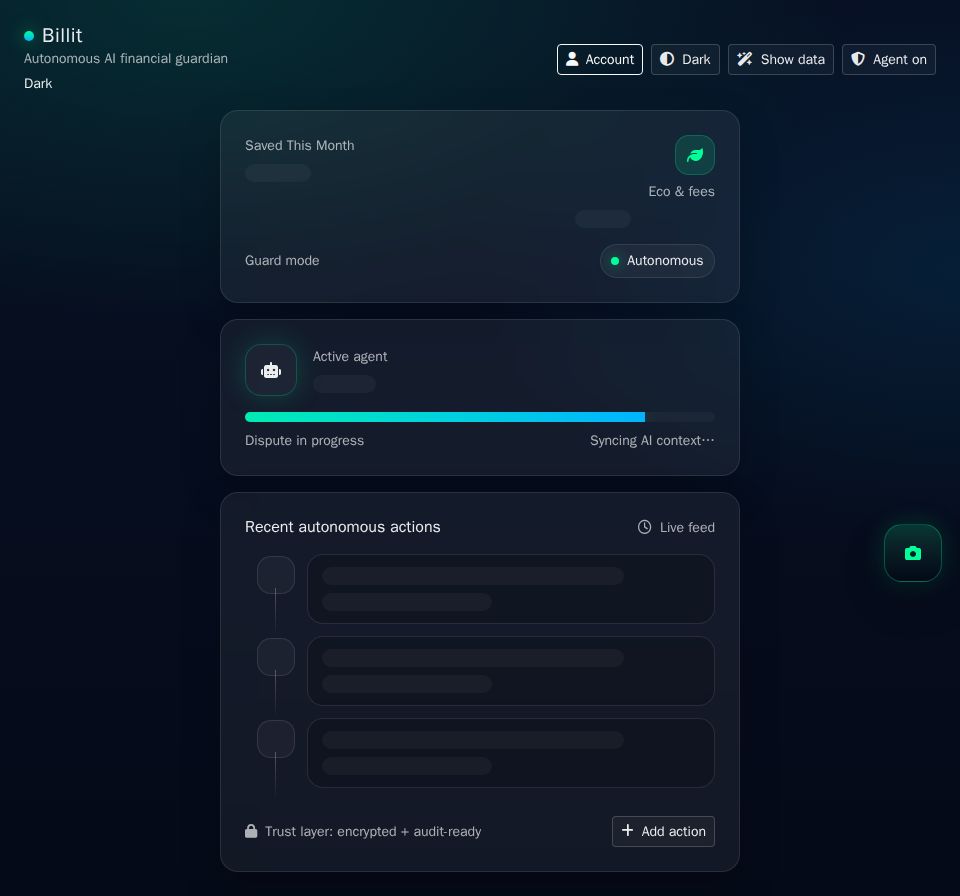The width and height of the screenshot is (960, 896).
Task: Toggle Dark mode in the header
Action: [x=685, y=59]
